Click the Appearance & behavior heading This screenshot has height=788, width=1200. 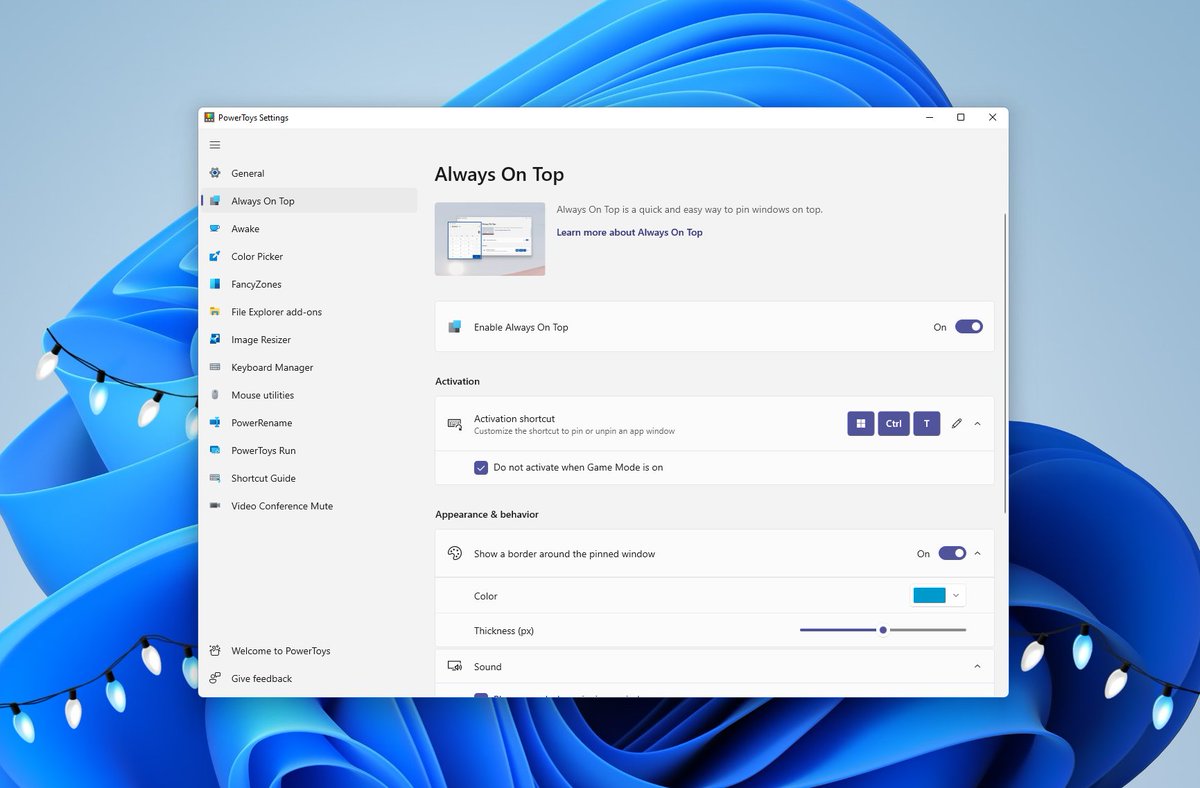(487, 514)
